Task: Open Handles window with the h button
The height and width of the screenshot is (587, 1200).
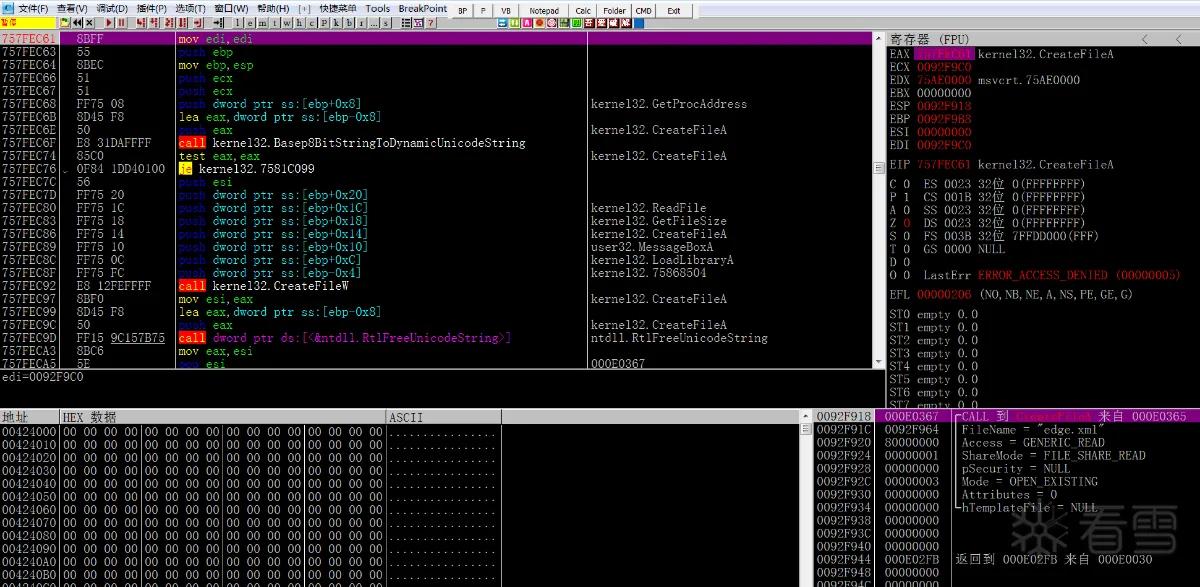Action: click(298, 22)
